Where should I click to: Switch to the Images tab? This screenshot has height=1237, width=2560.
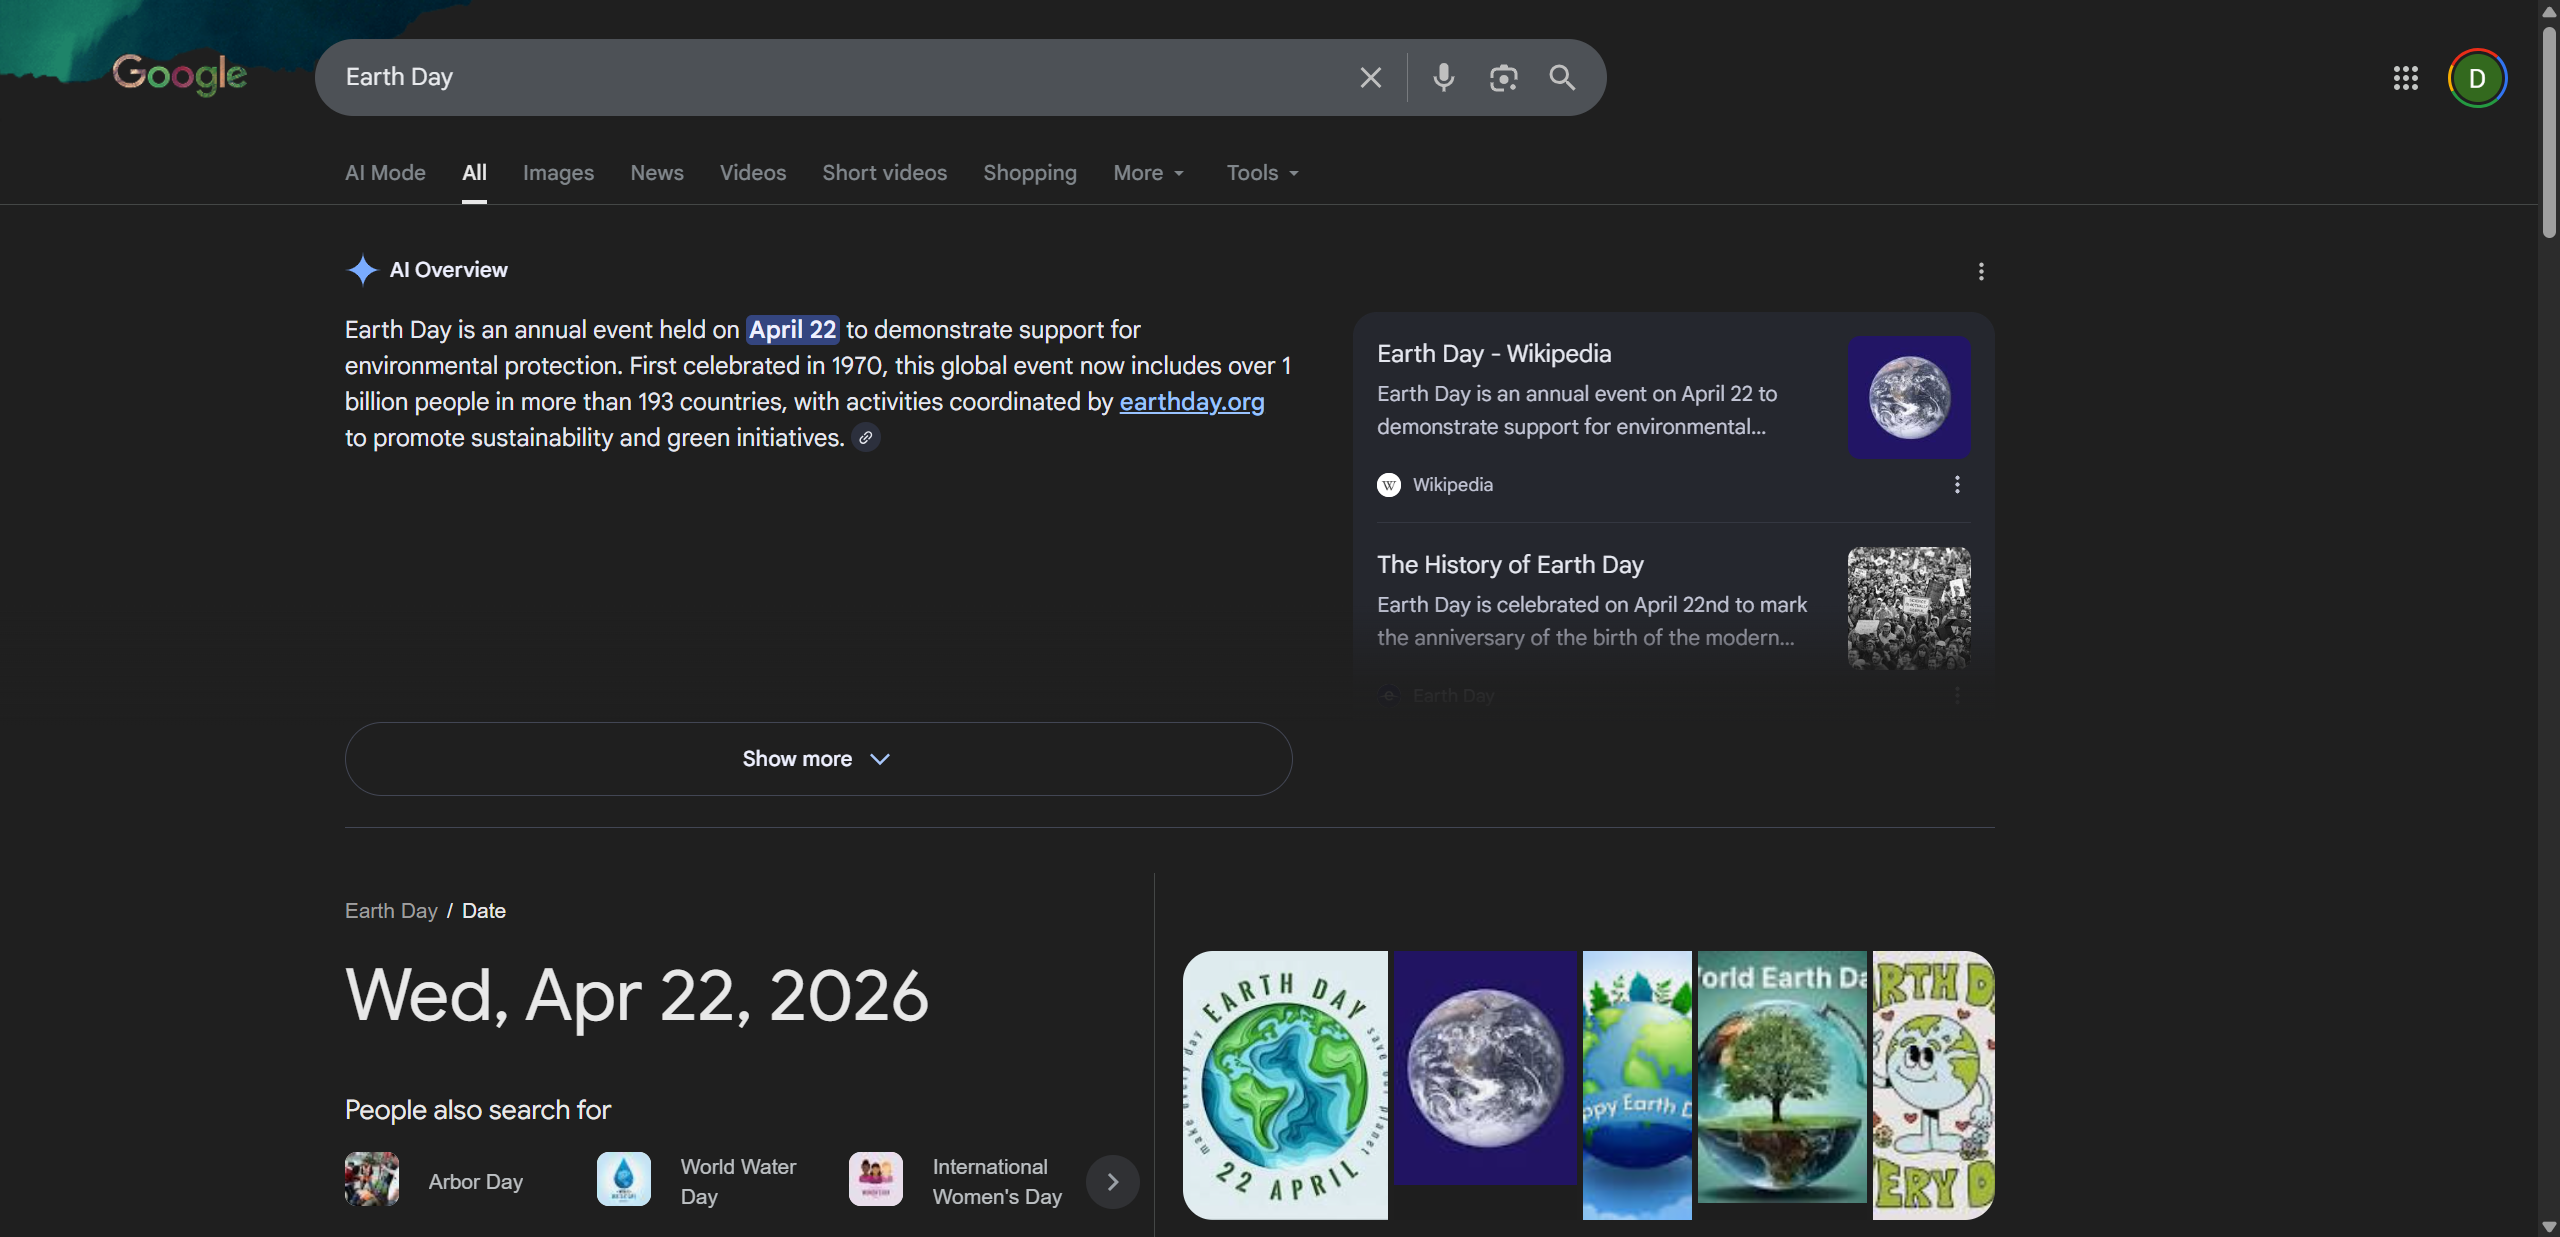[558, 173]
